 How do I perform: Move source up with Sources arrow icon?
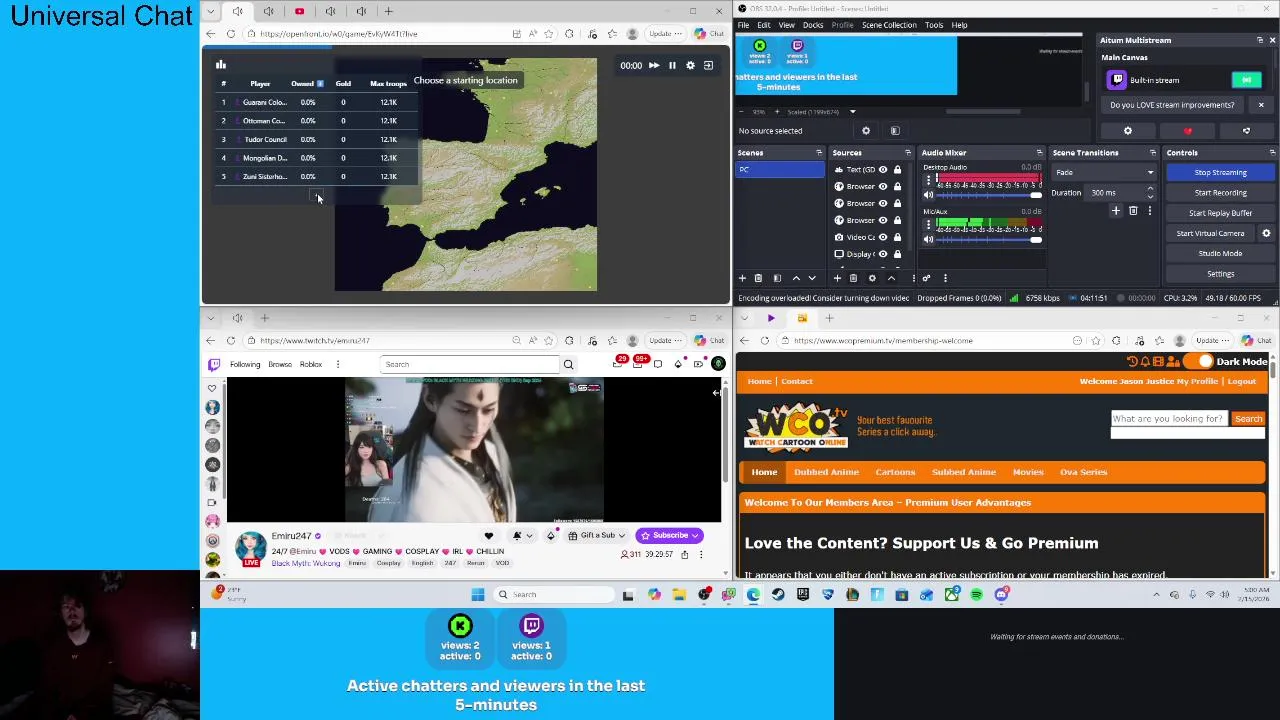891,278
